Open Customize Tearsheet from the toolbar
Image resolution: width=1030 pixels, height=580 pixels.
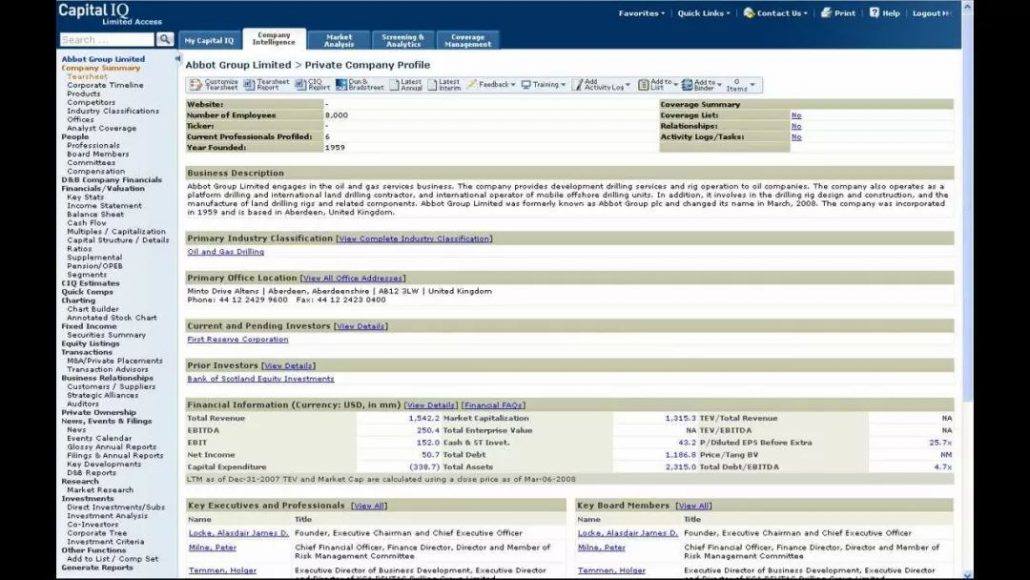tap(214, 85)
